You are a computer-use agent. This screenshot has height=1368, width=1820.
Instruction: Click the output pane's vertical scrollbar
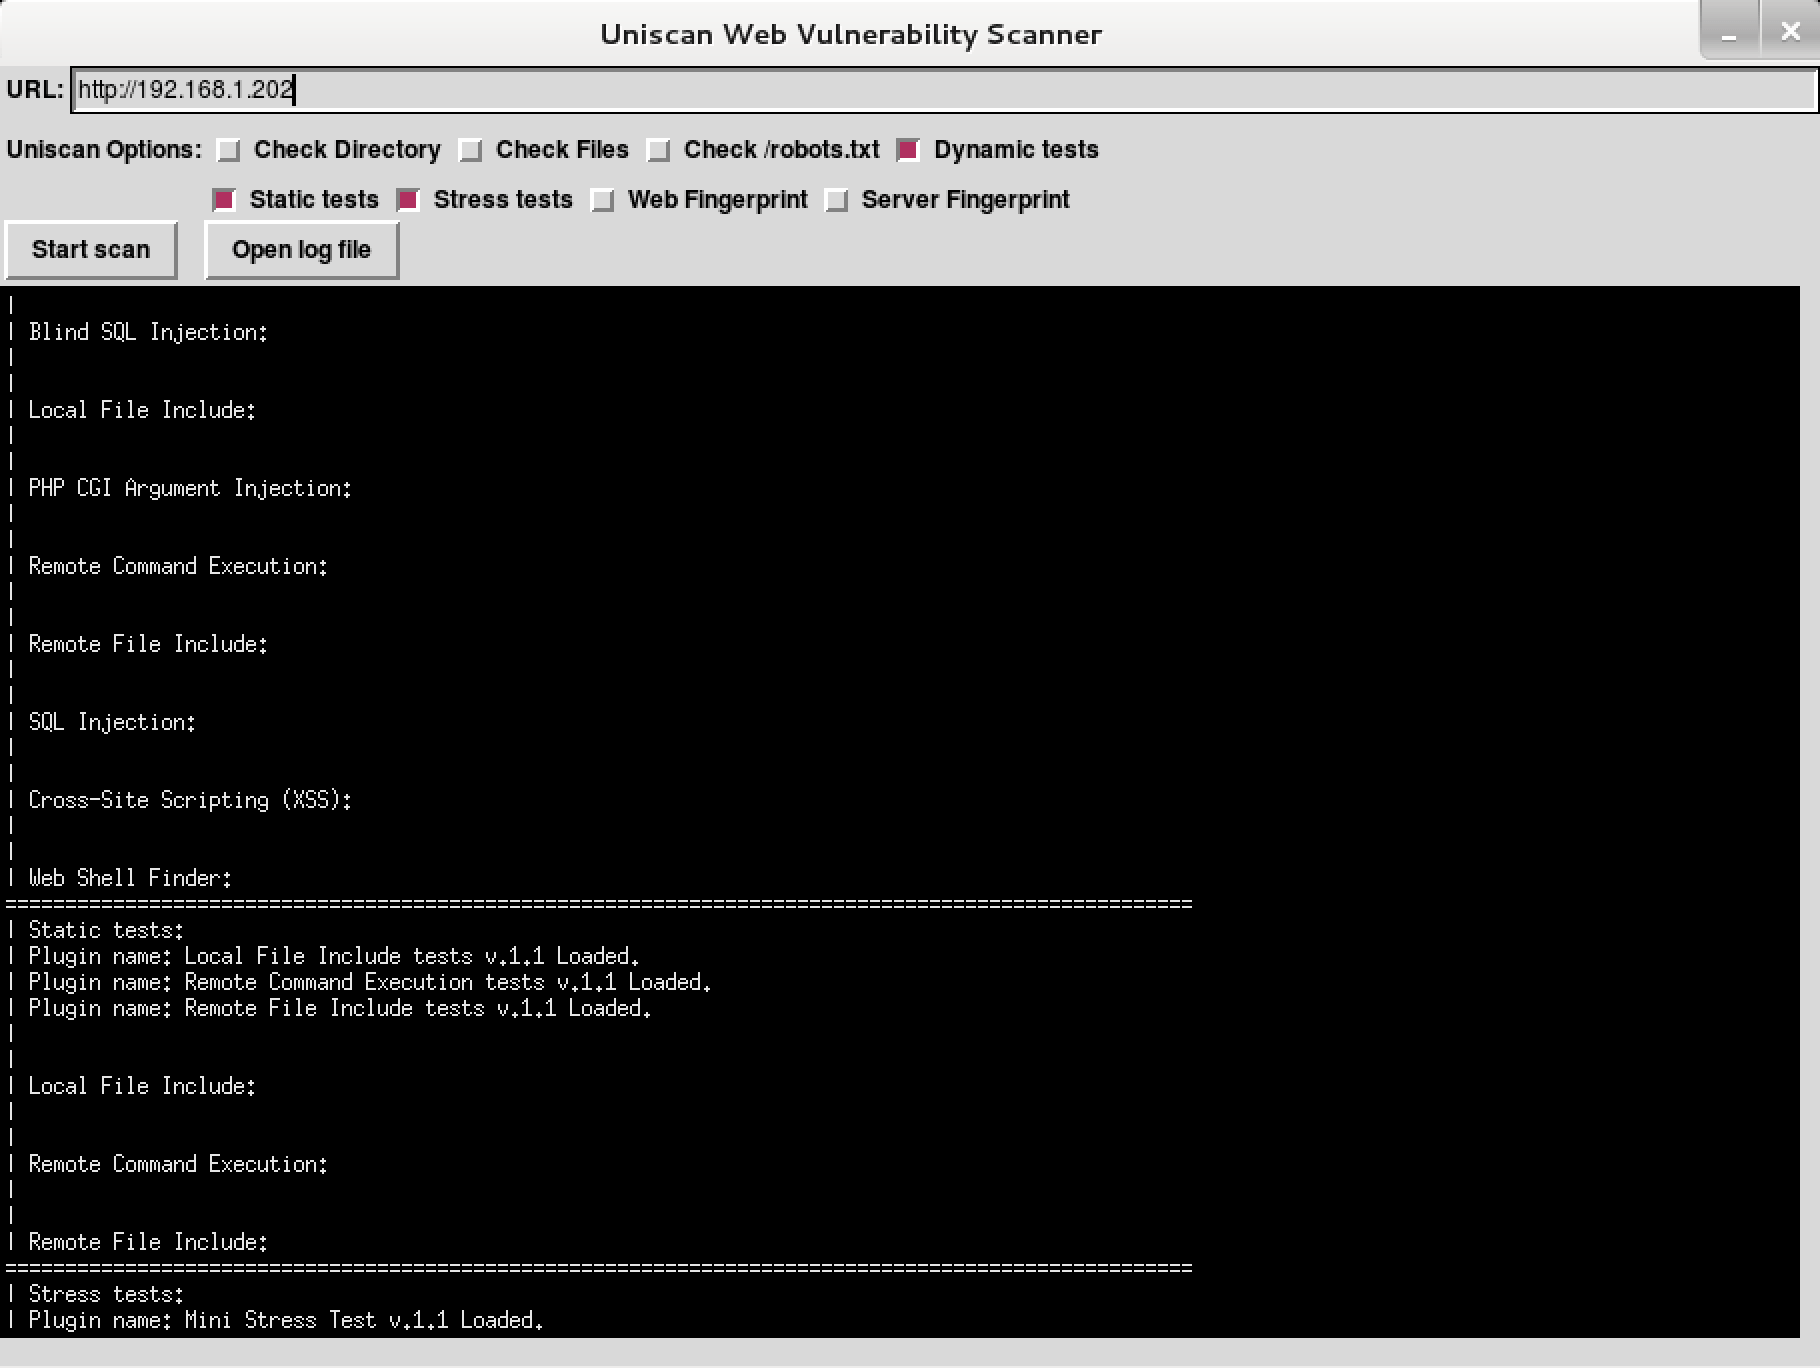(1809, 810)
